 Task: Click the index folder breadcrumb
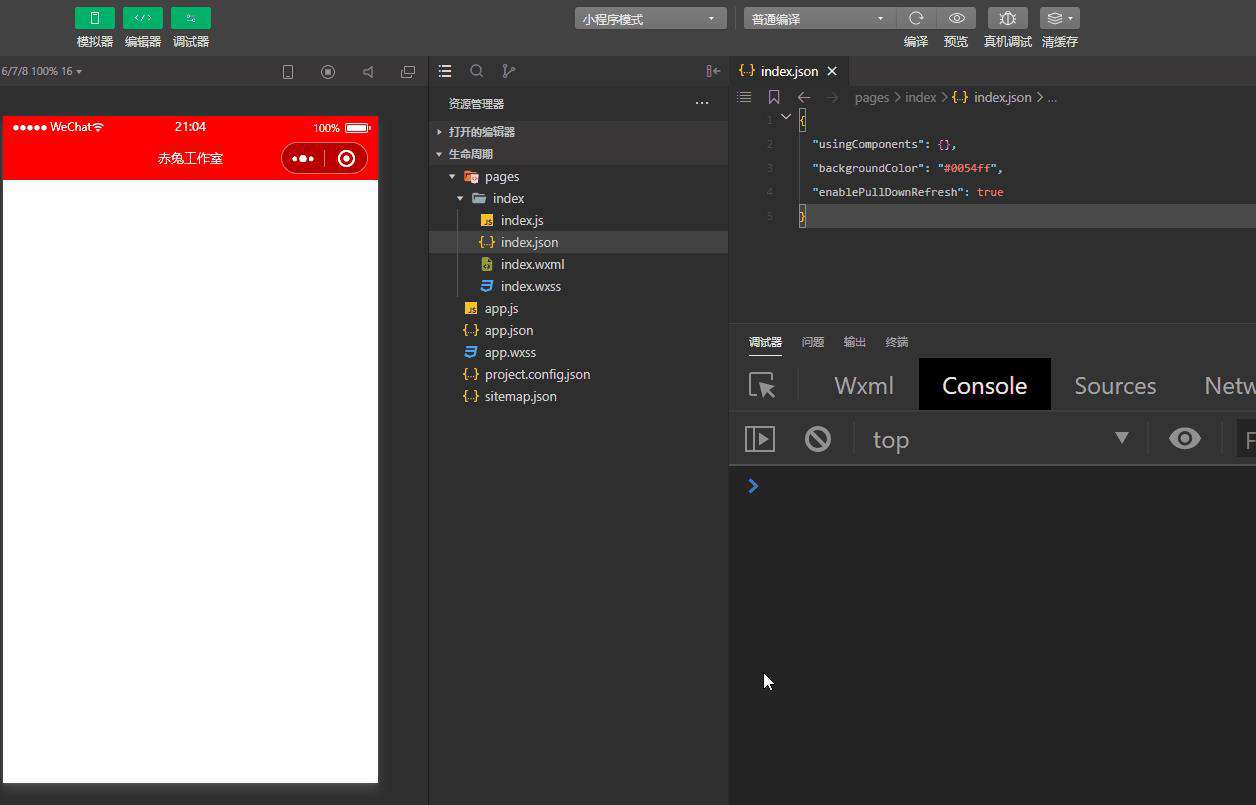[x=920, y=97]
